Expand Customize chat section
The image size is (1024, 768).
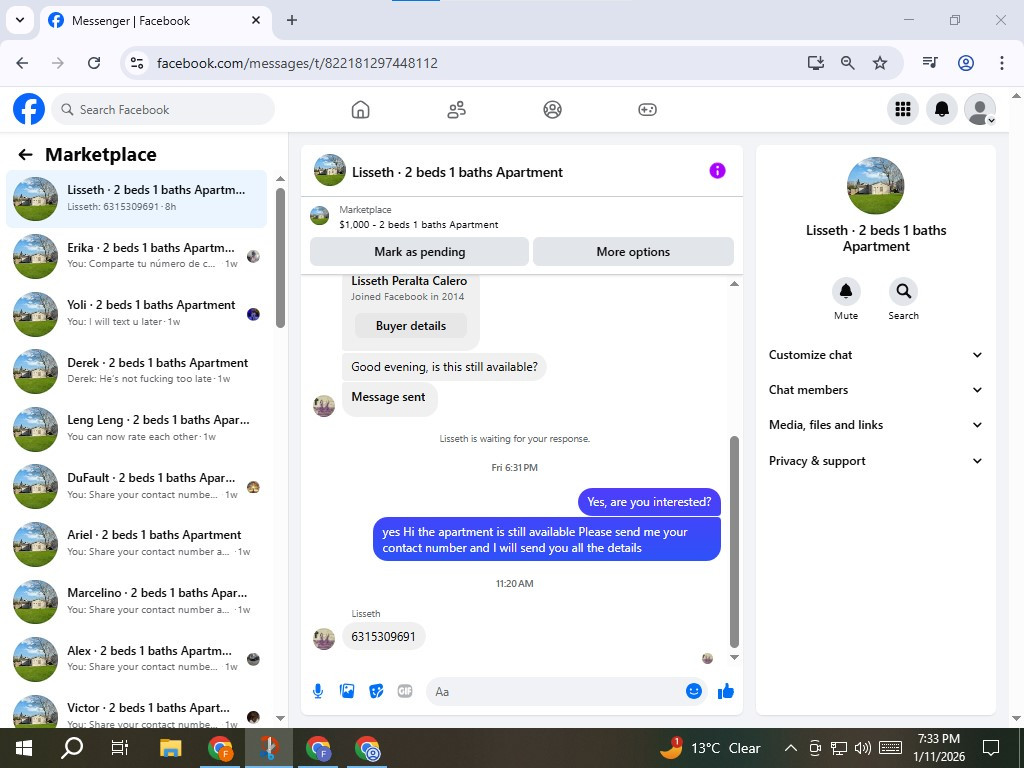click(876, 355)
